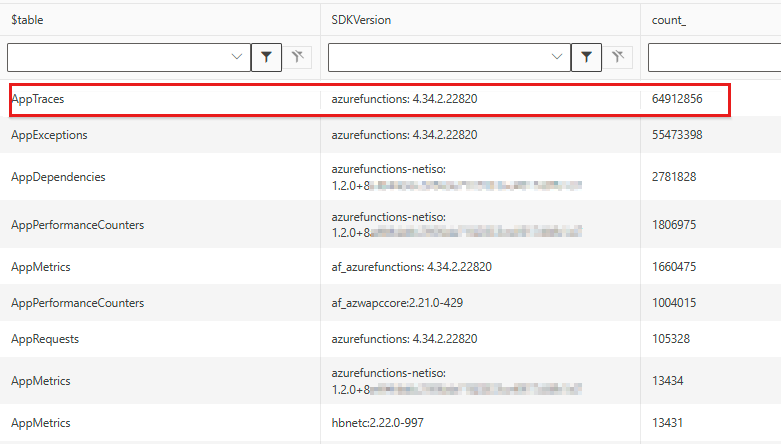The image size is (781, 444).
Task: Click the AppDependencies row entry
Action: tap(58, 177)
